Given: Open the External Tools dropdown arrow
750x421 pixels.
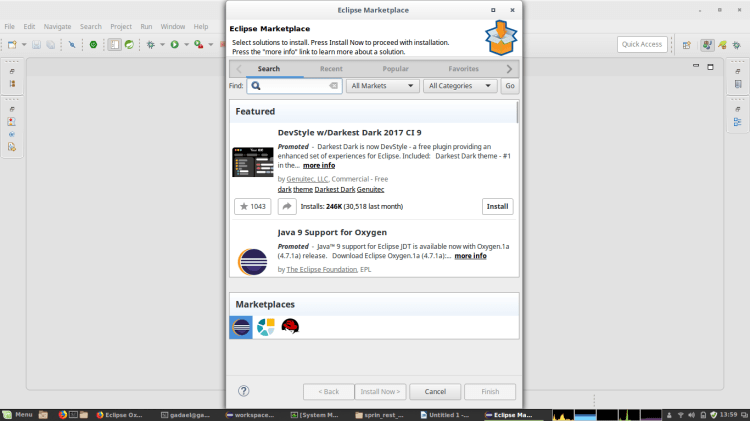Looking at the screenshot, I should tap(210, 44).
